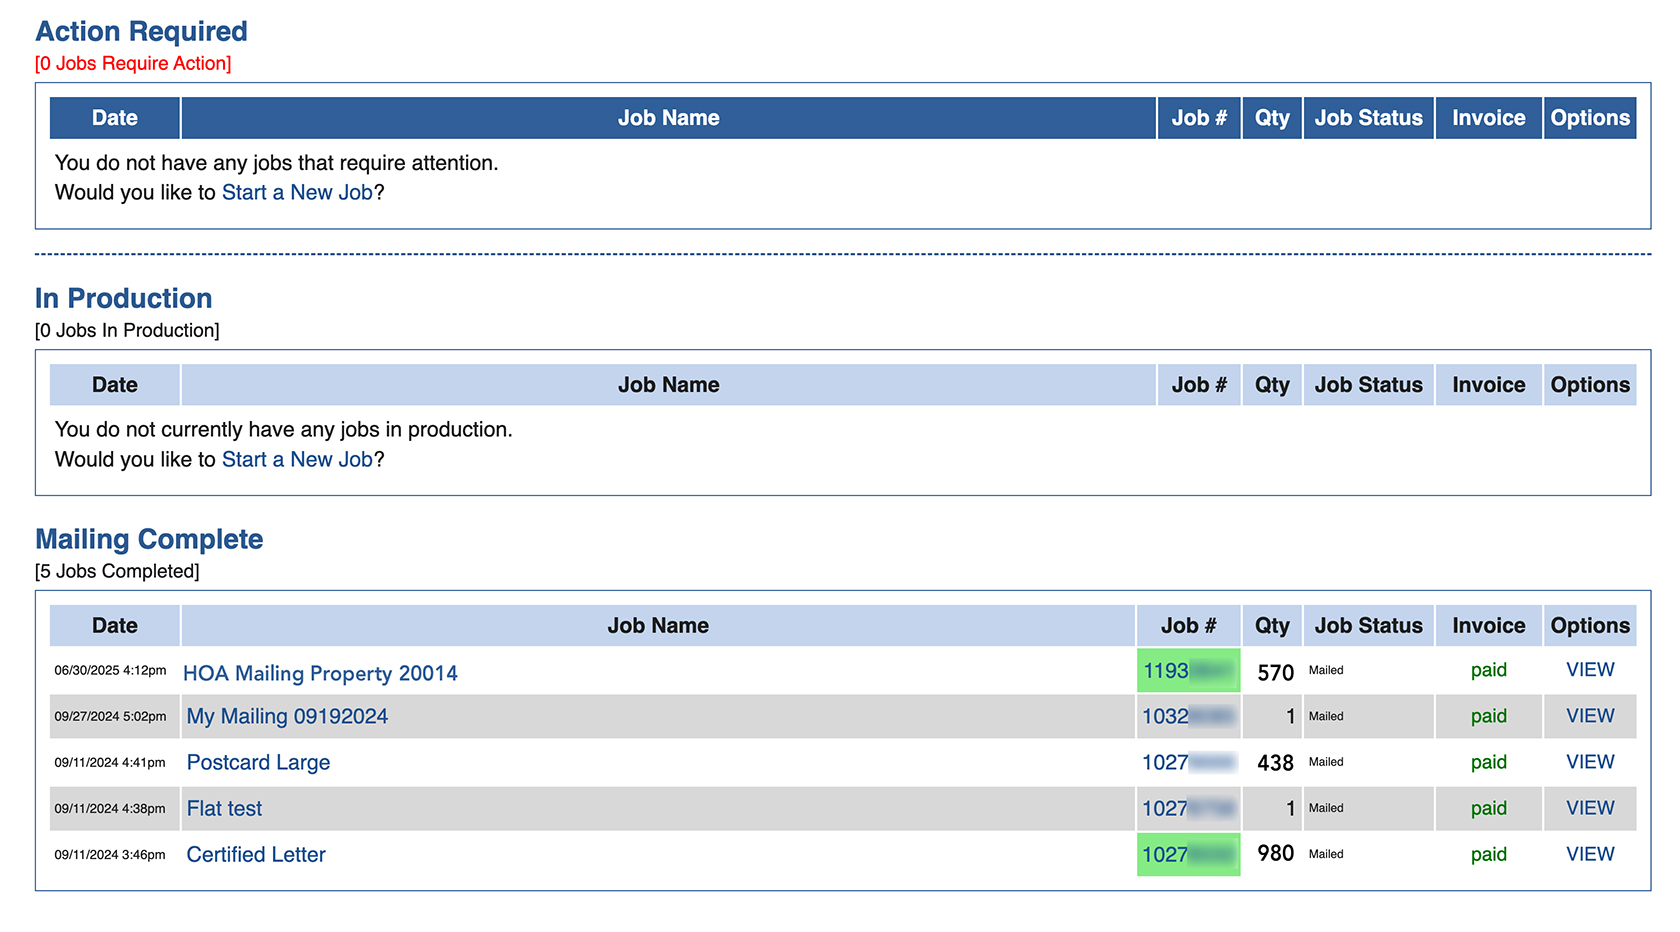Select the highlighted job number 1193 for HOA Mailing
The height and width of the screenshot is (932, 1680).
[x=1188, y=670]
